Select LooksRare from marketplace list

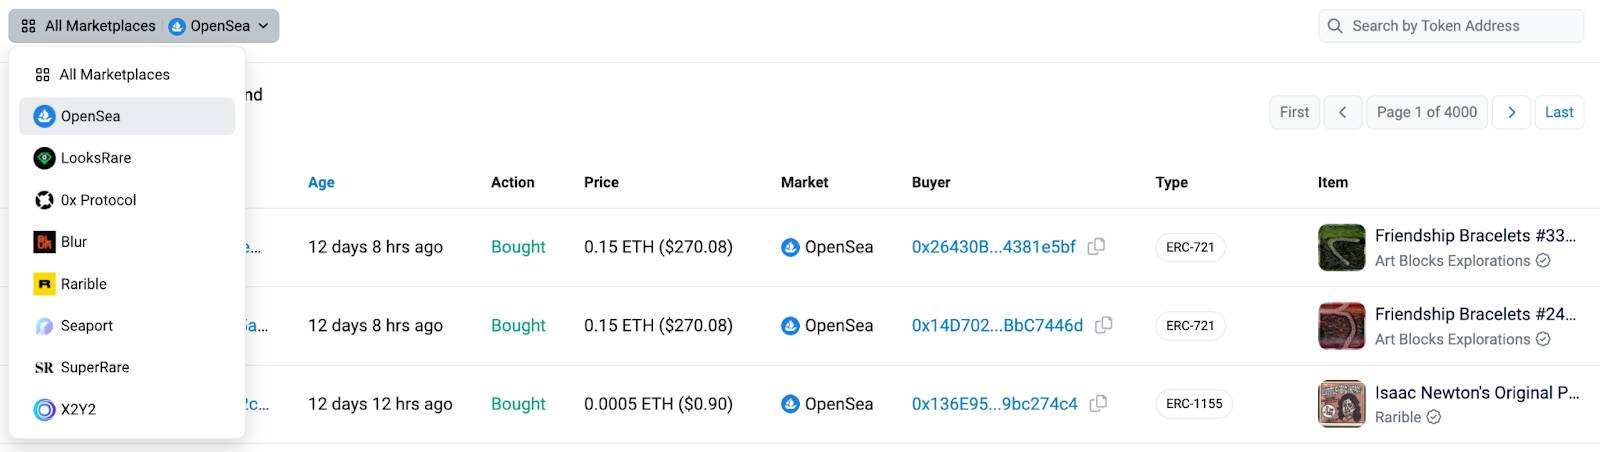pyautogui.click(x=127, y=158)
